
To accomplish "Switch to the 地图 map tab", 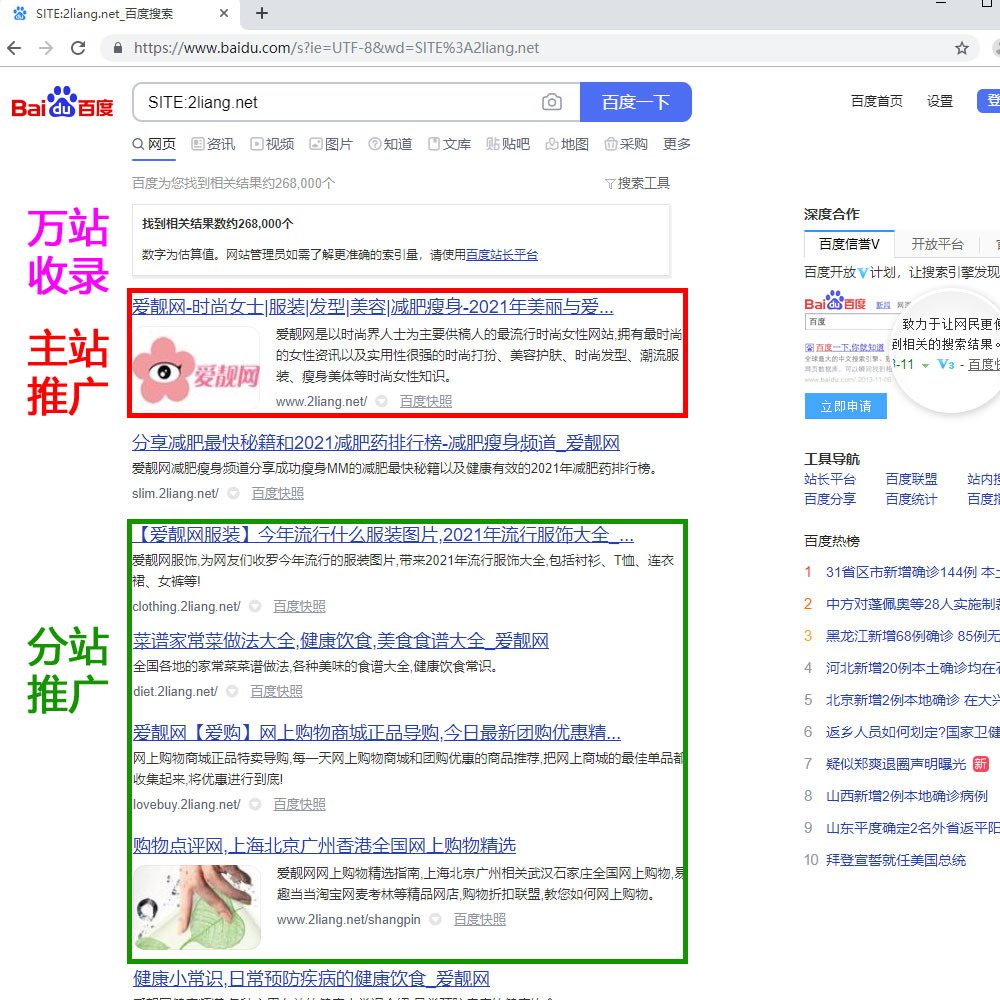I will click(x=567, y=144).
